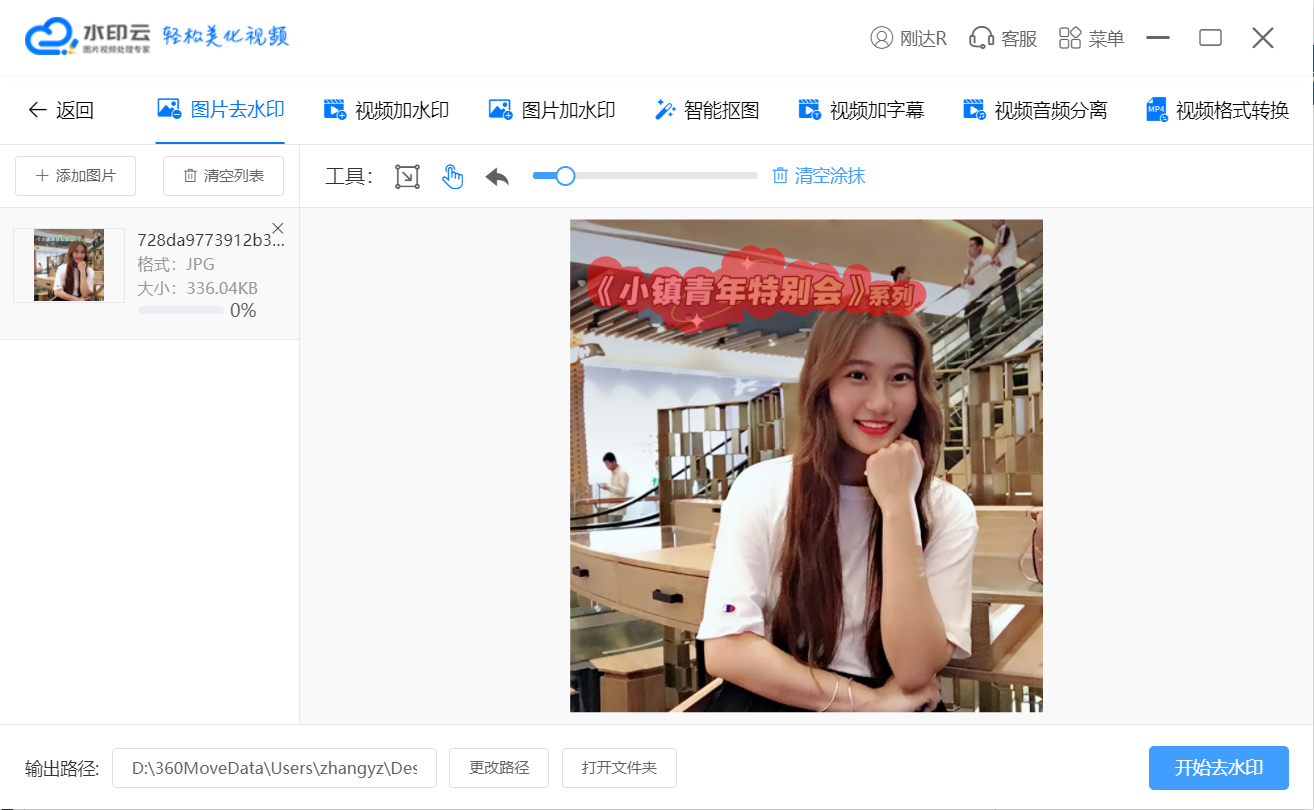Click the user account 刚达R
This screenshot has height=810, width=1314.
coord(908,38)
